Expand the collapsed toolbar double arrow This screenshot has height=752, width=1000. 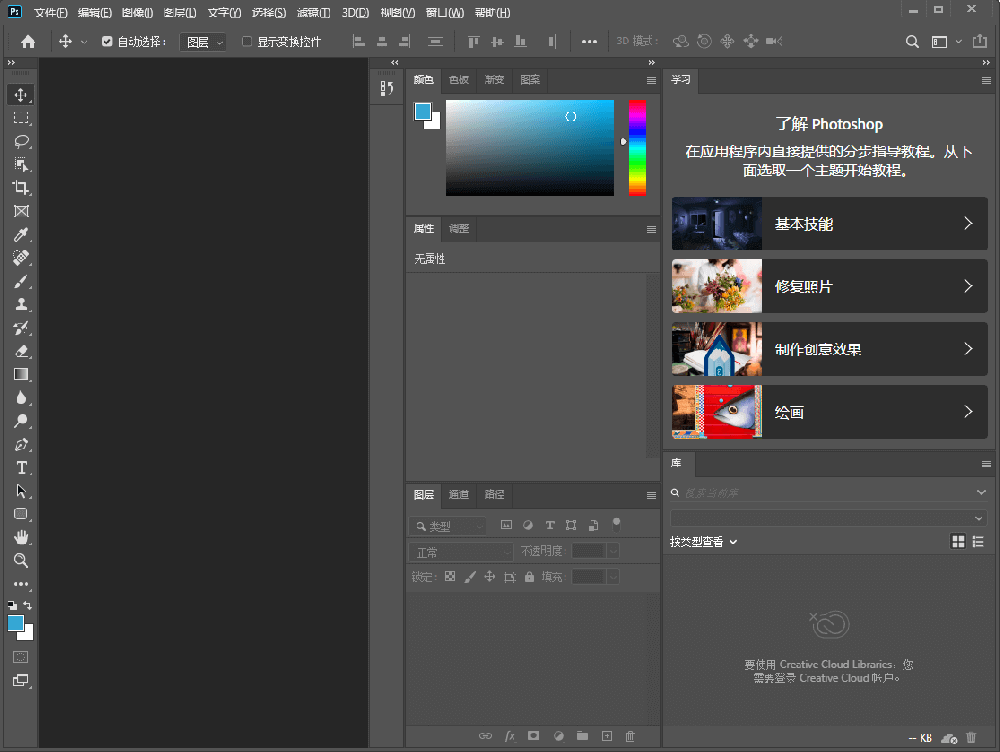coord(11,63)
